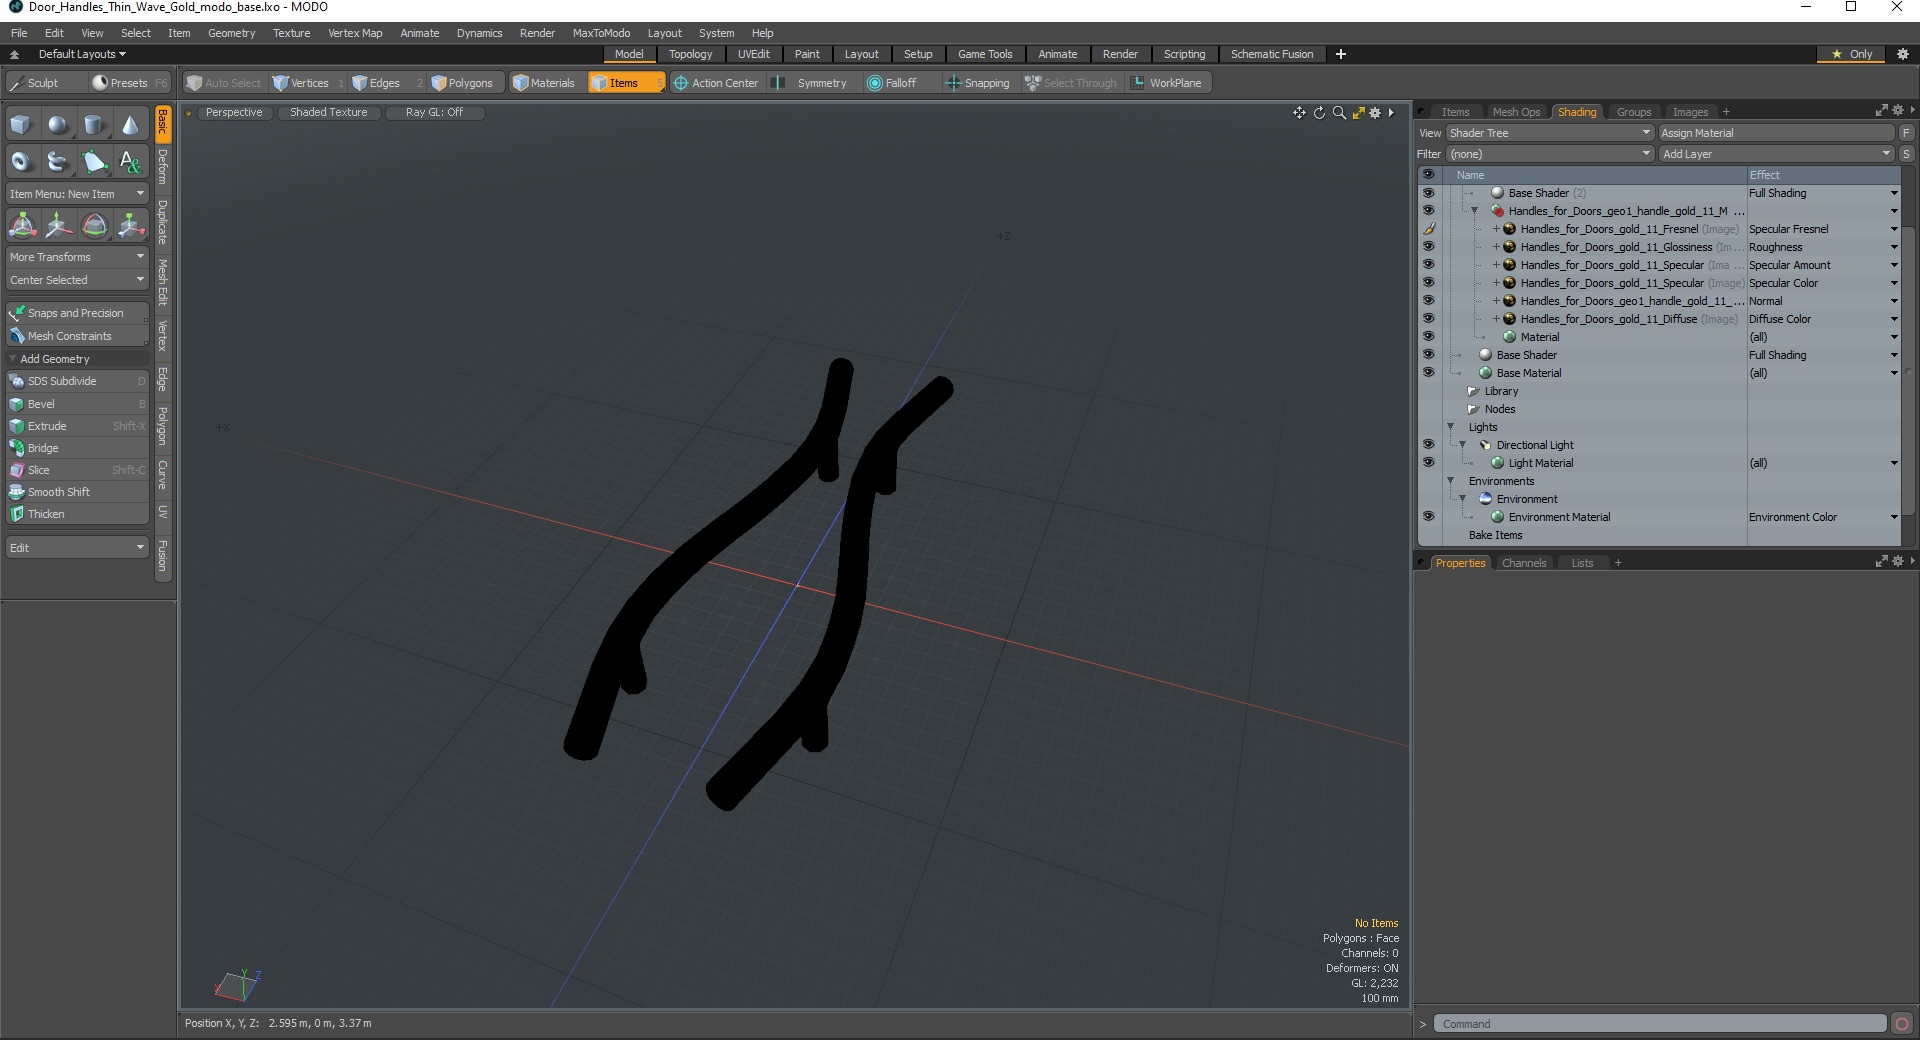Add a new layout tab with plus
Image resolution: width=1920 pixels, height=1040 pixels.
1341,54
